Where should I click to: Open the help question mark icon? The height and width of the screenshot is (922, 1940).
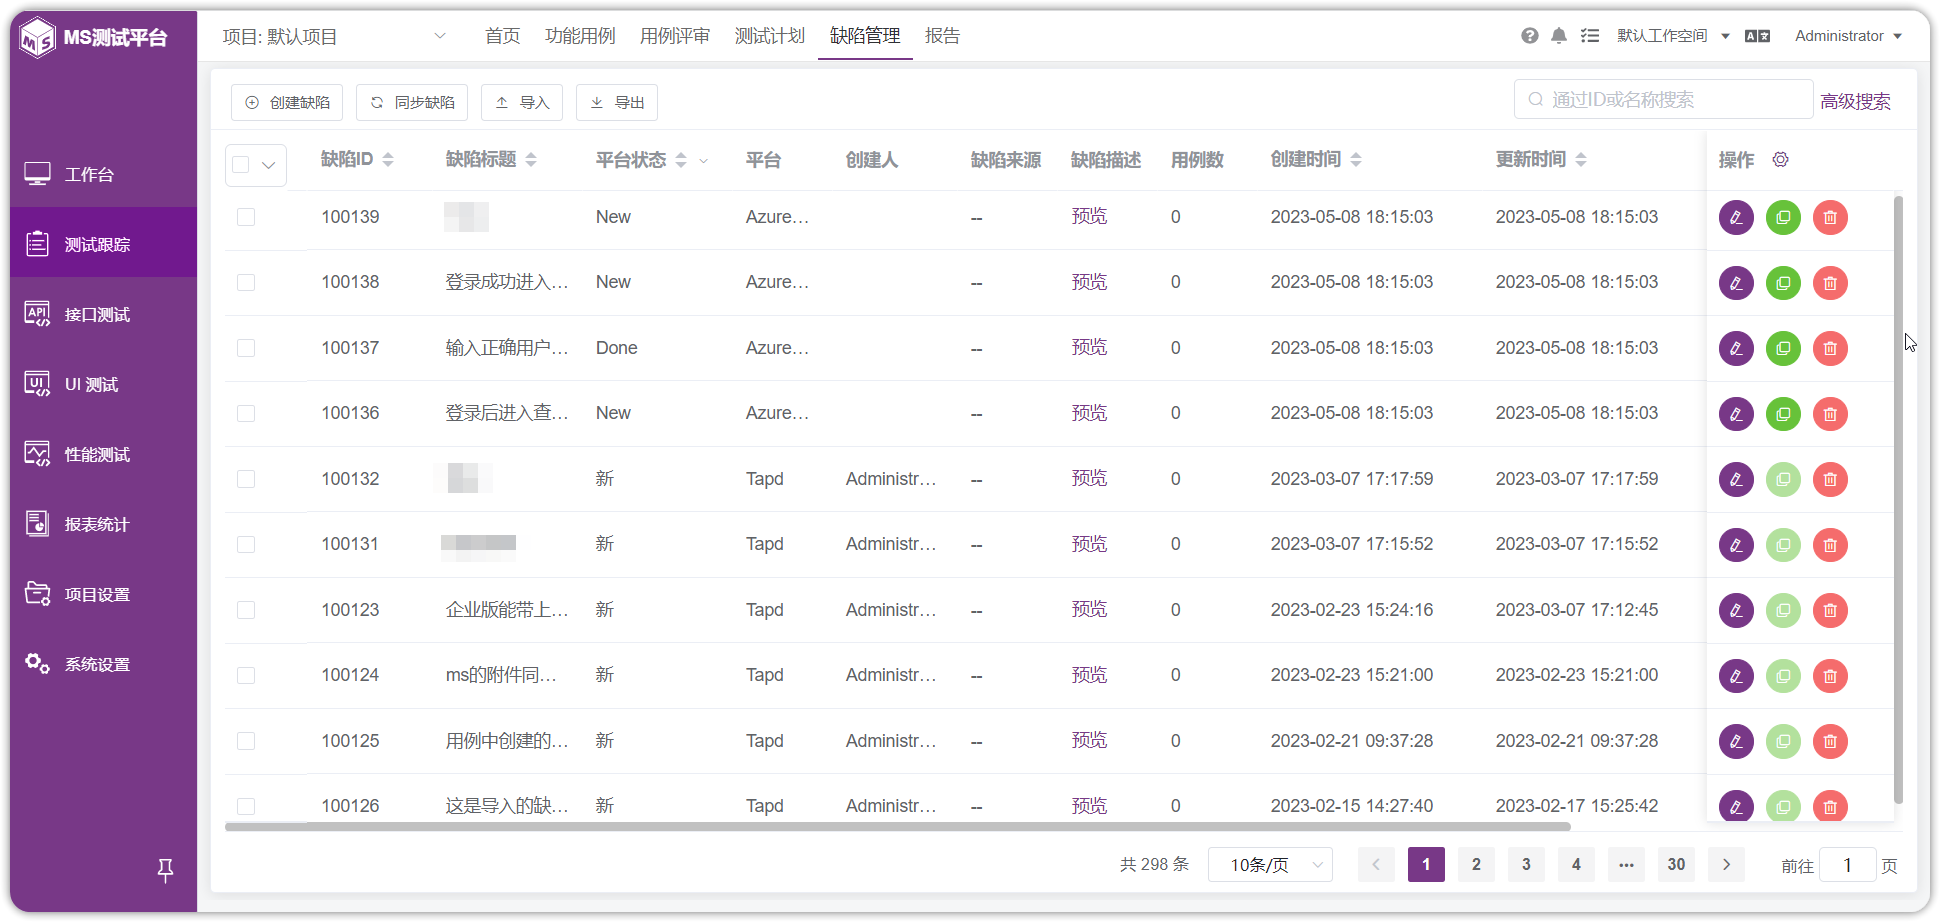pos(1530,36)
